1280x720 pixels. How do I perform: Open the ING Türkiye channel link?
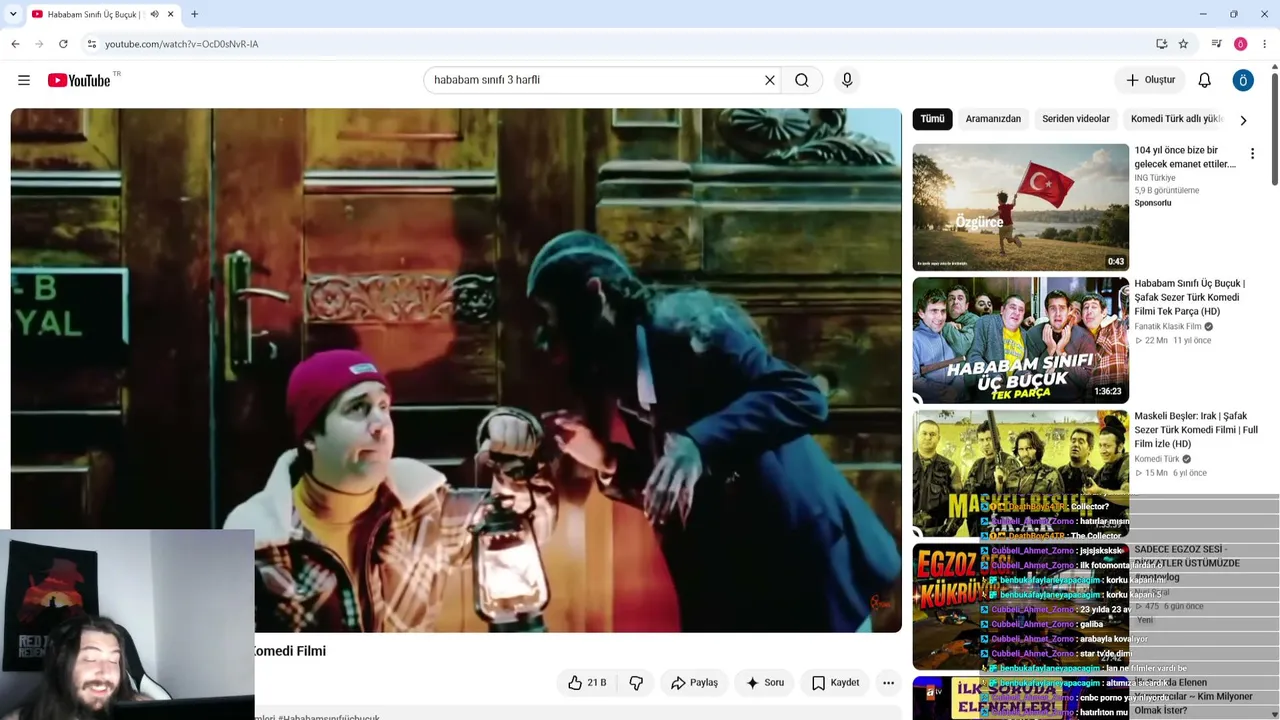(x=1155, y=178)
